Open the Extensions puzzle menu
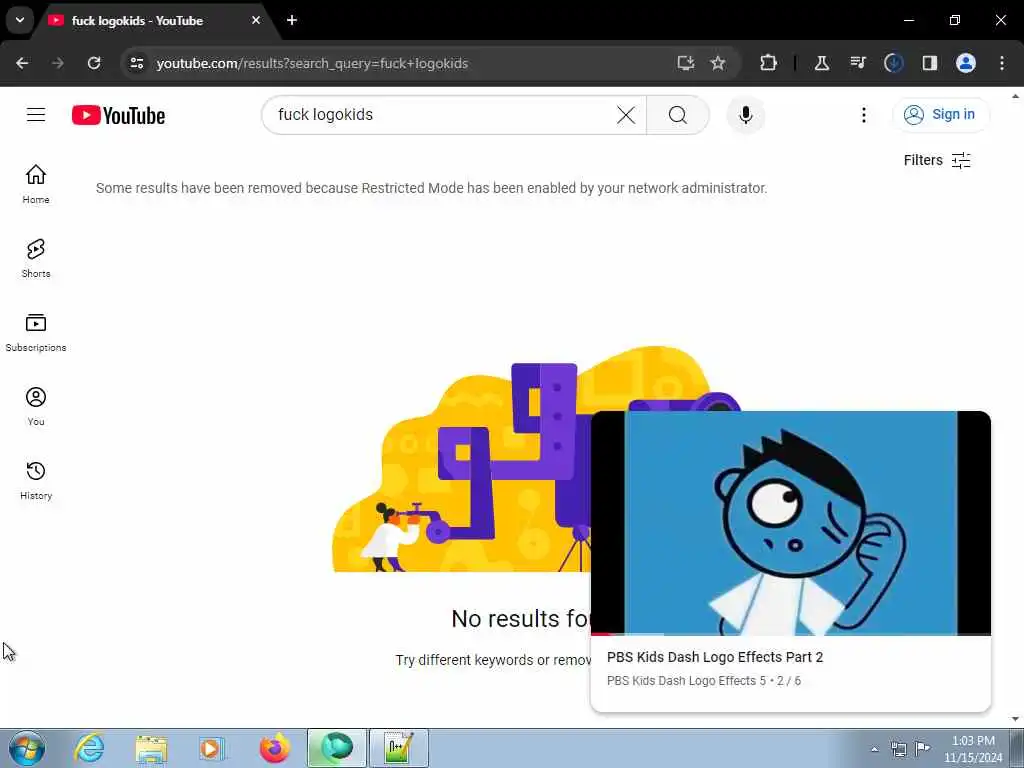 tap(769, 63)
